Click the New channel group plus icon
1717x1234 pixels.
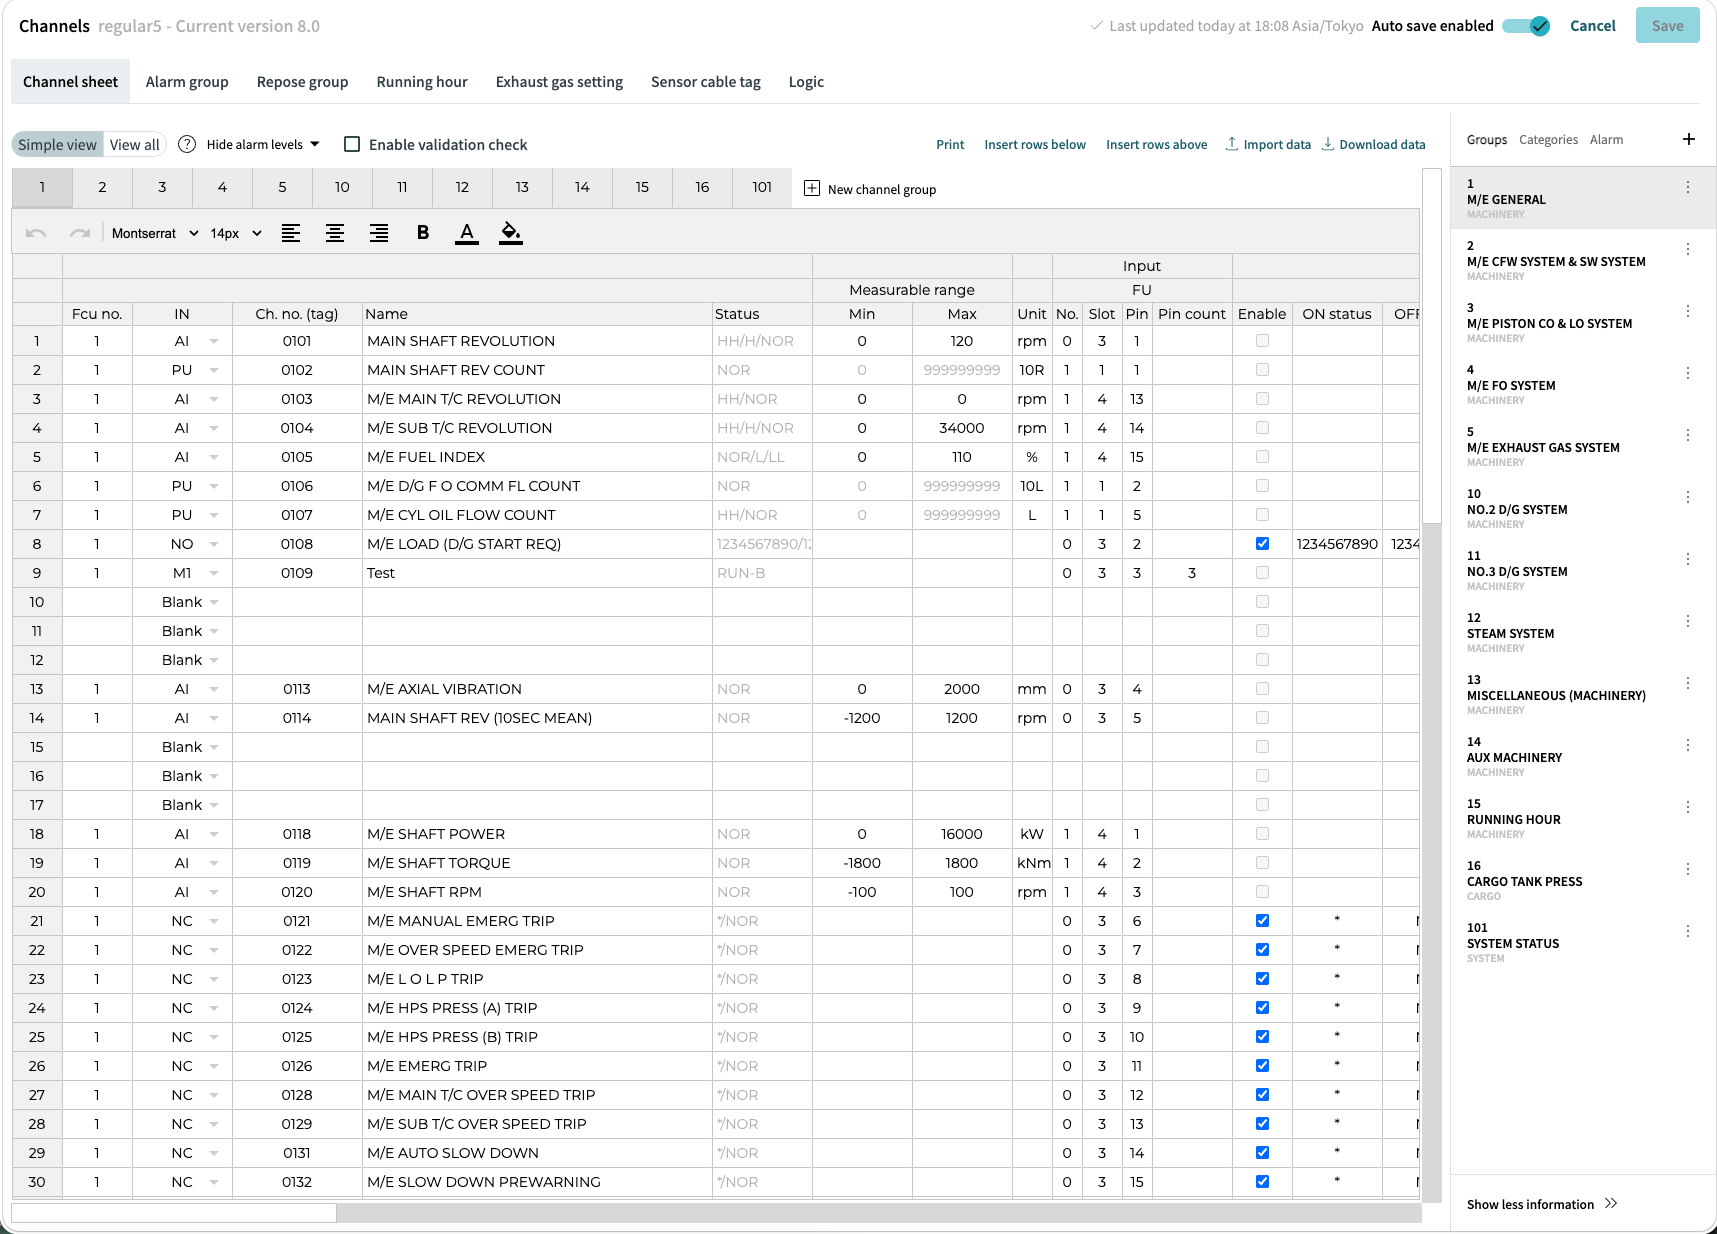point(812,188)
